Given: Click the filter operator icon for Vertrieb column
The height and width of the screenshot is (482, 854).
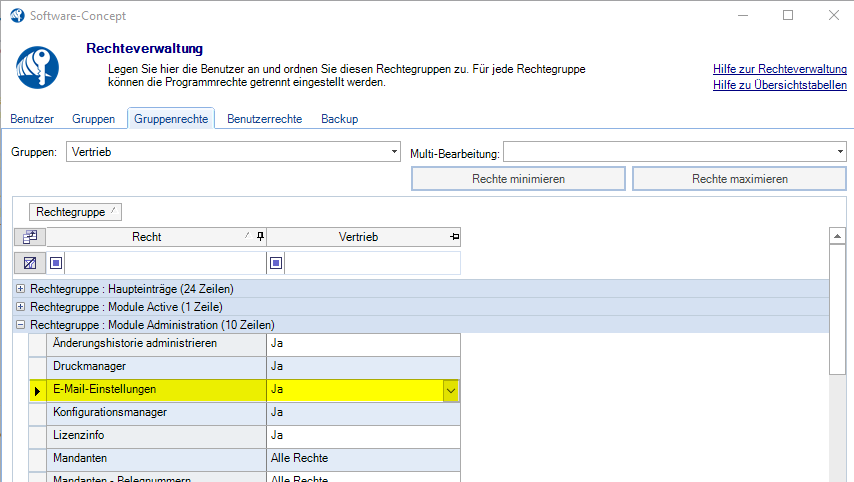Looking at the screenshot, I should pyautogui.click(x=277, y=263).
